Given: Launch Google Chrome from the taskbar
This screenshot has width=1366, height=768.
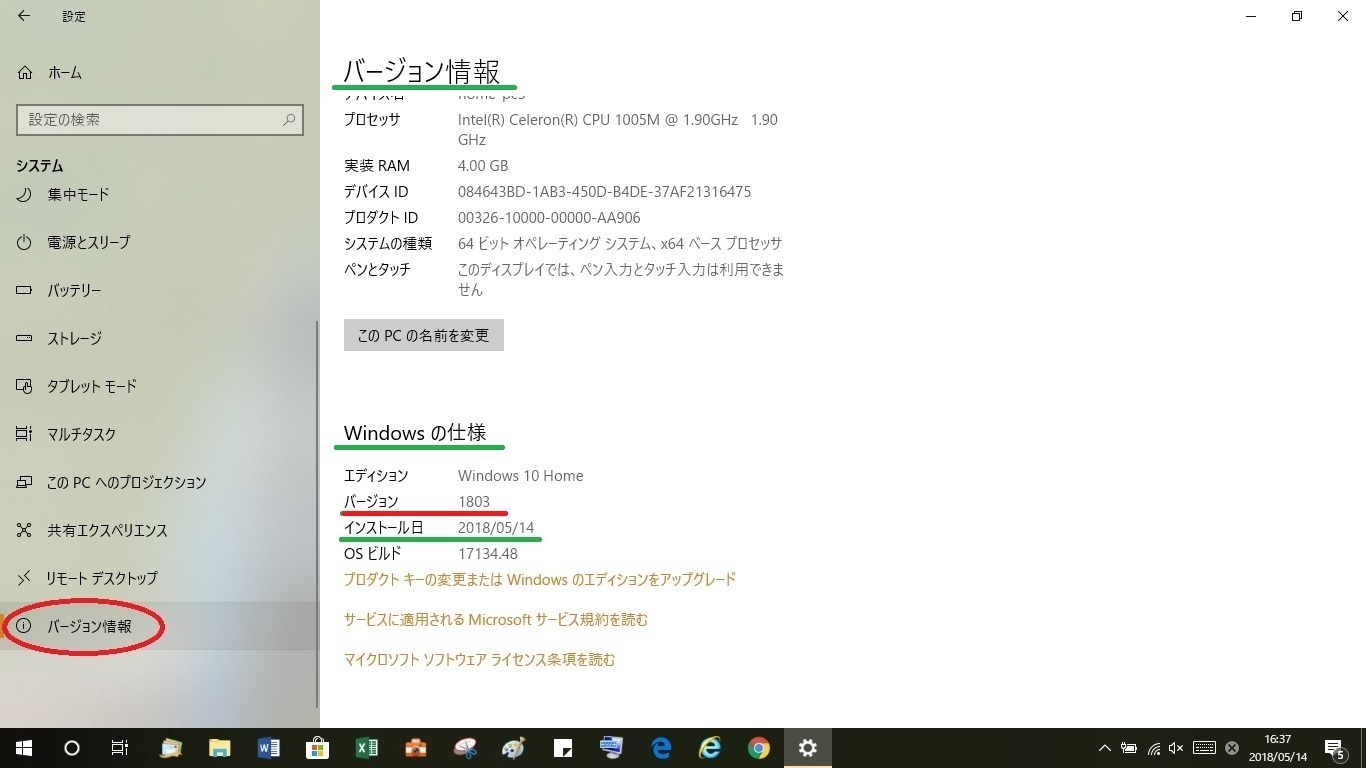Looking at the screenshot, I should 759,748.
